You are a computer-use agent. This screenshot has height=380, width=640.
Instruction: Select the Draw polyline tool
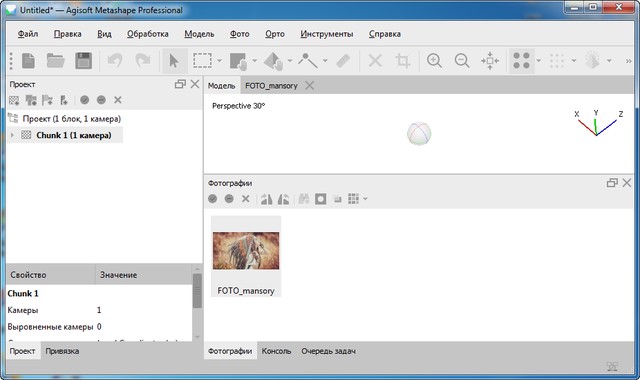click(x=308, y=61)
